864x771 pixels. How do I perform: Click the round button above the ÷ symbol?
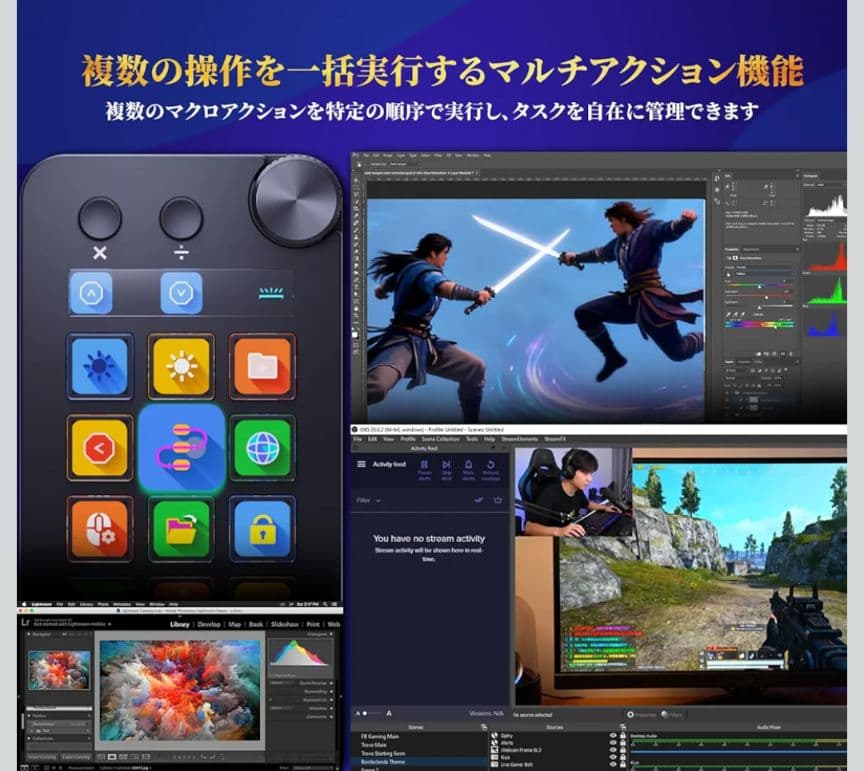181,218
